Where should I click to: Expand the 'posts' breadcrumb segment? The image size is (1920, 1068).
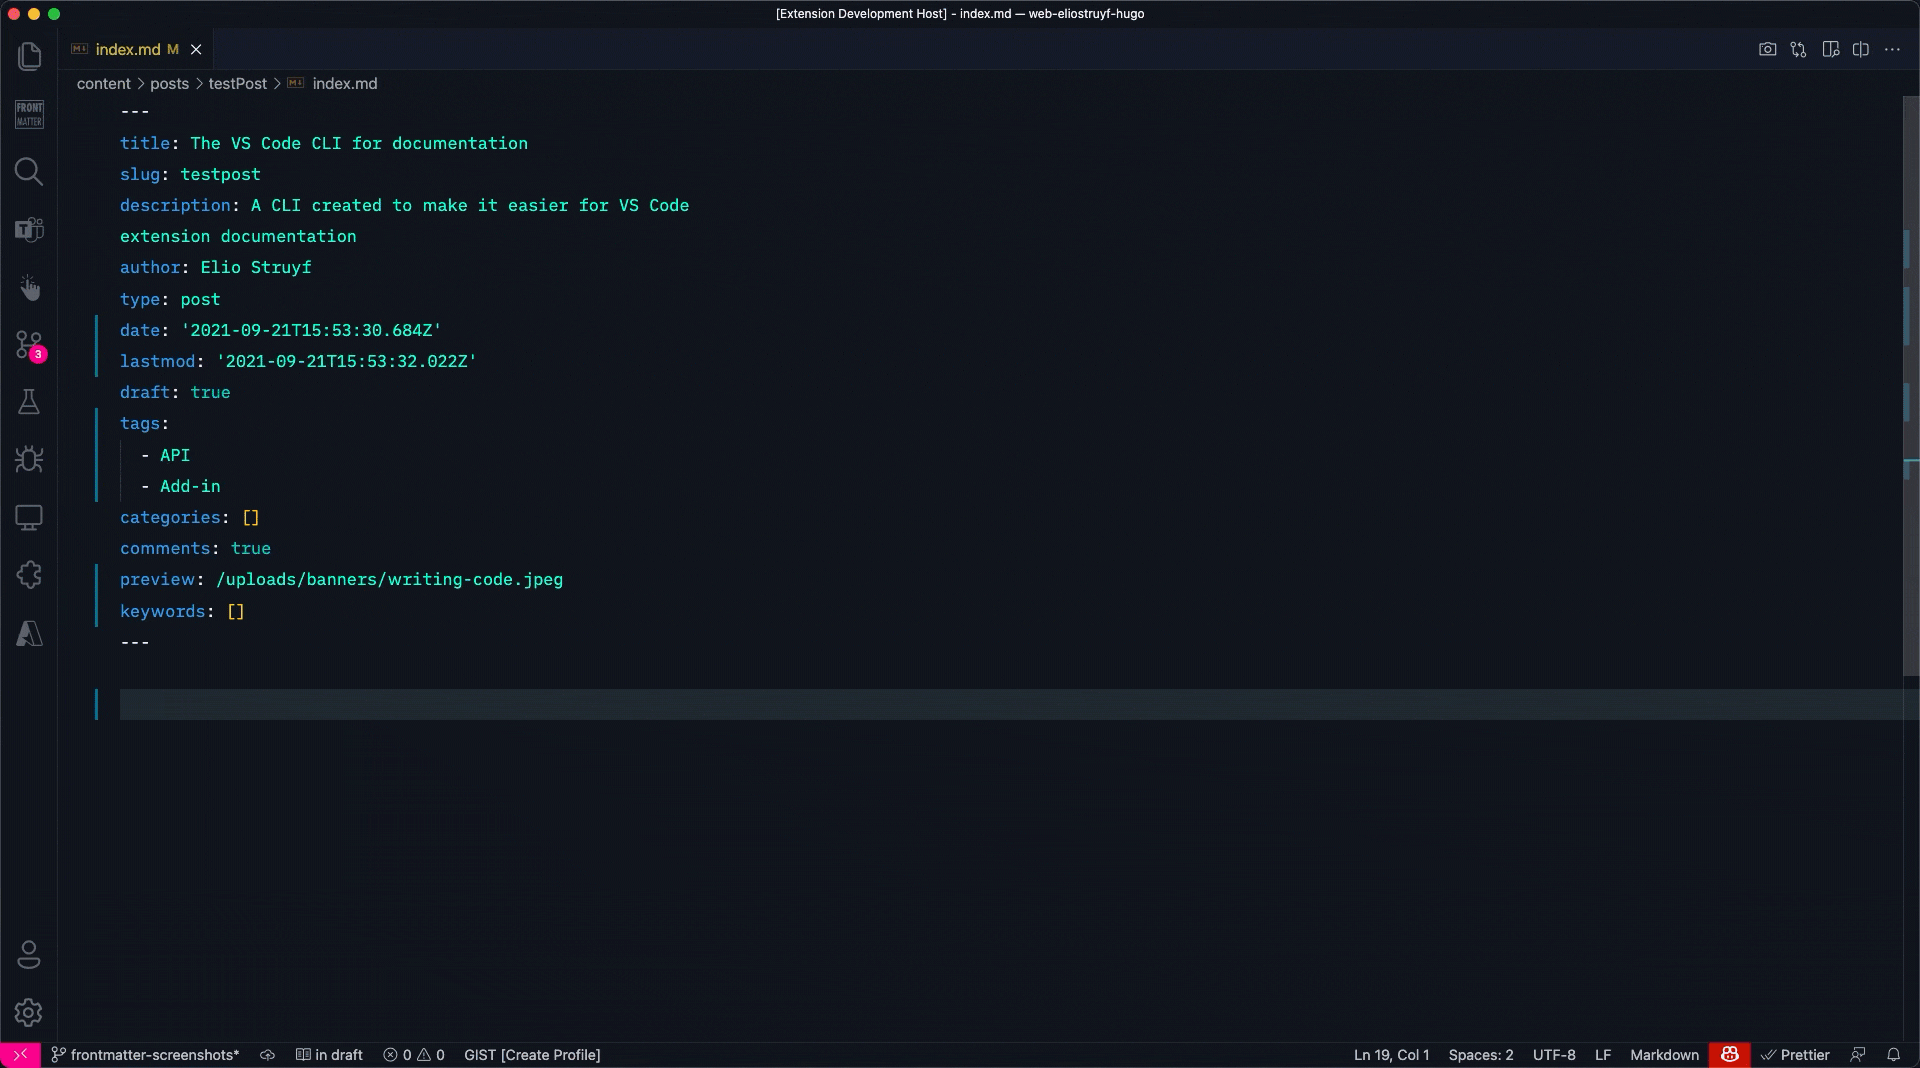[169, 84]
